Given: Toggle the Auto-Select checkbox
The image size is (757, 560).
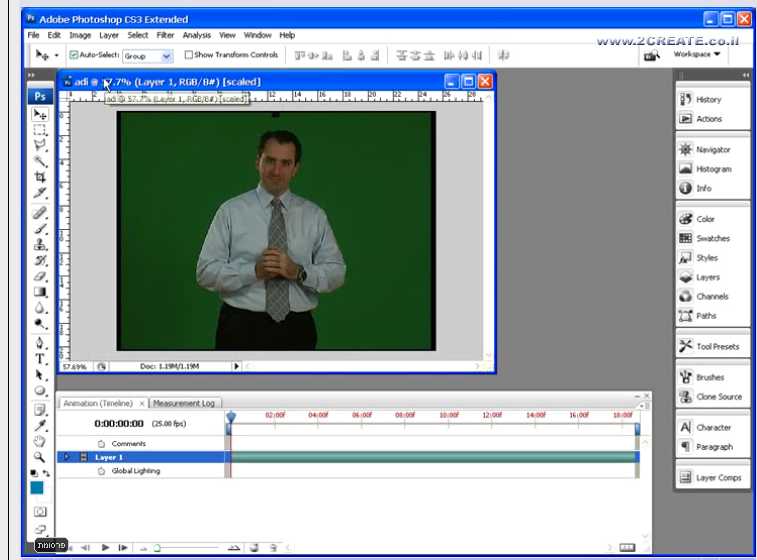Looking at the screenshot, I should [74, 55].
